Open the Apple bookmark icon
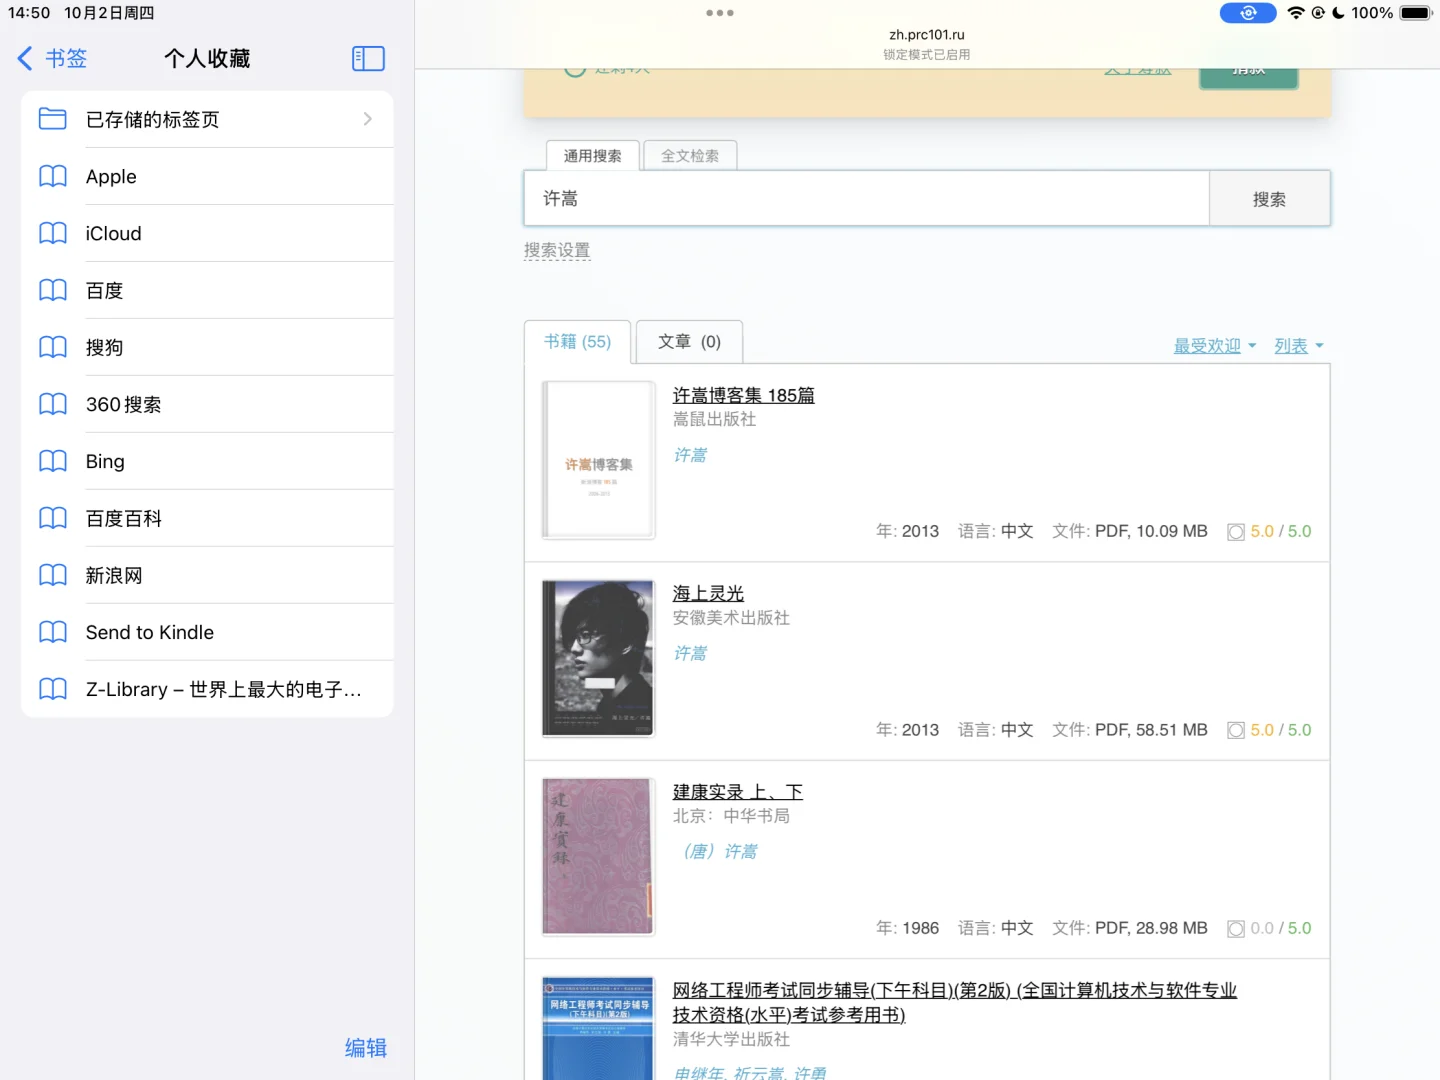The image size is (1440, 1080). pos(53,176)
